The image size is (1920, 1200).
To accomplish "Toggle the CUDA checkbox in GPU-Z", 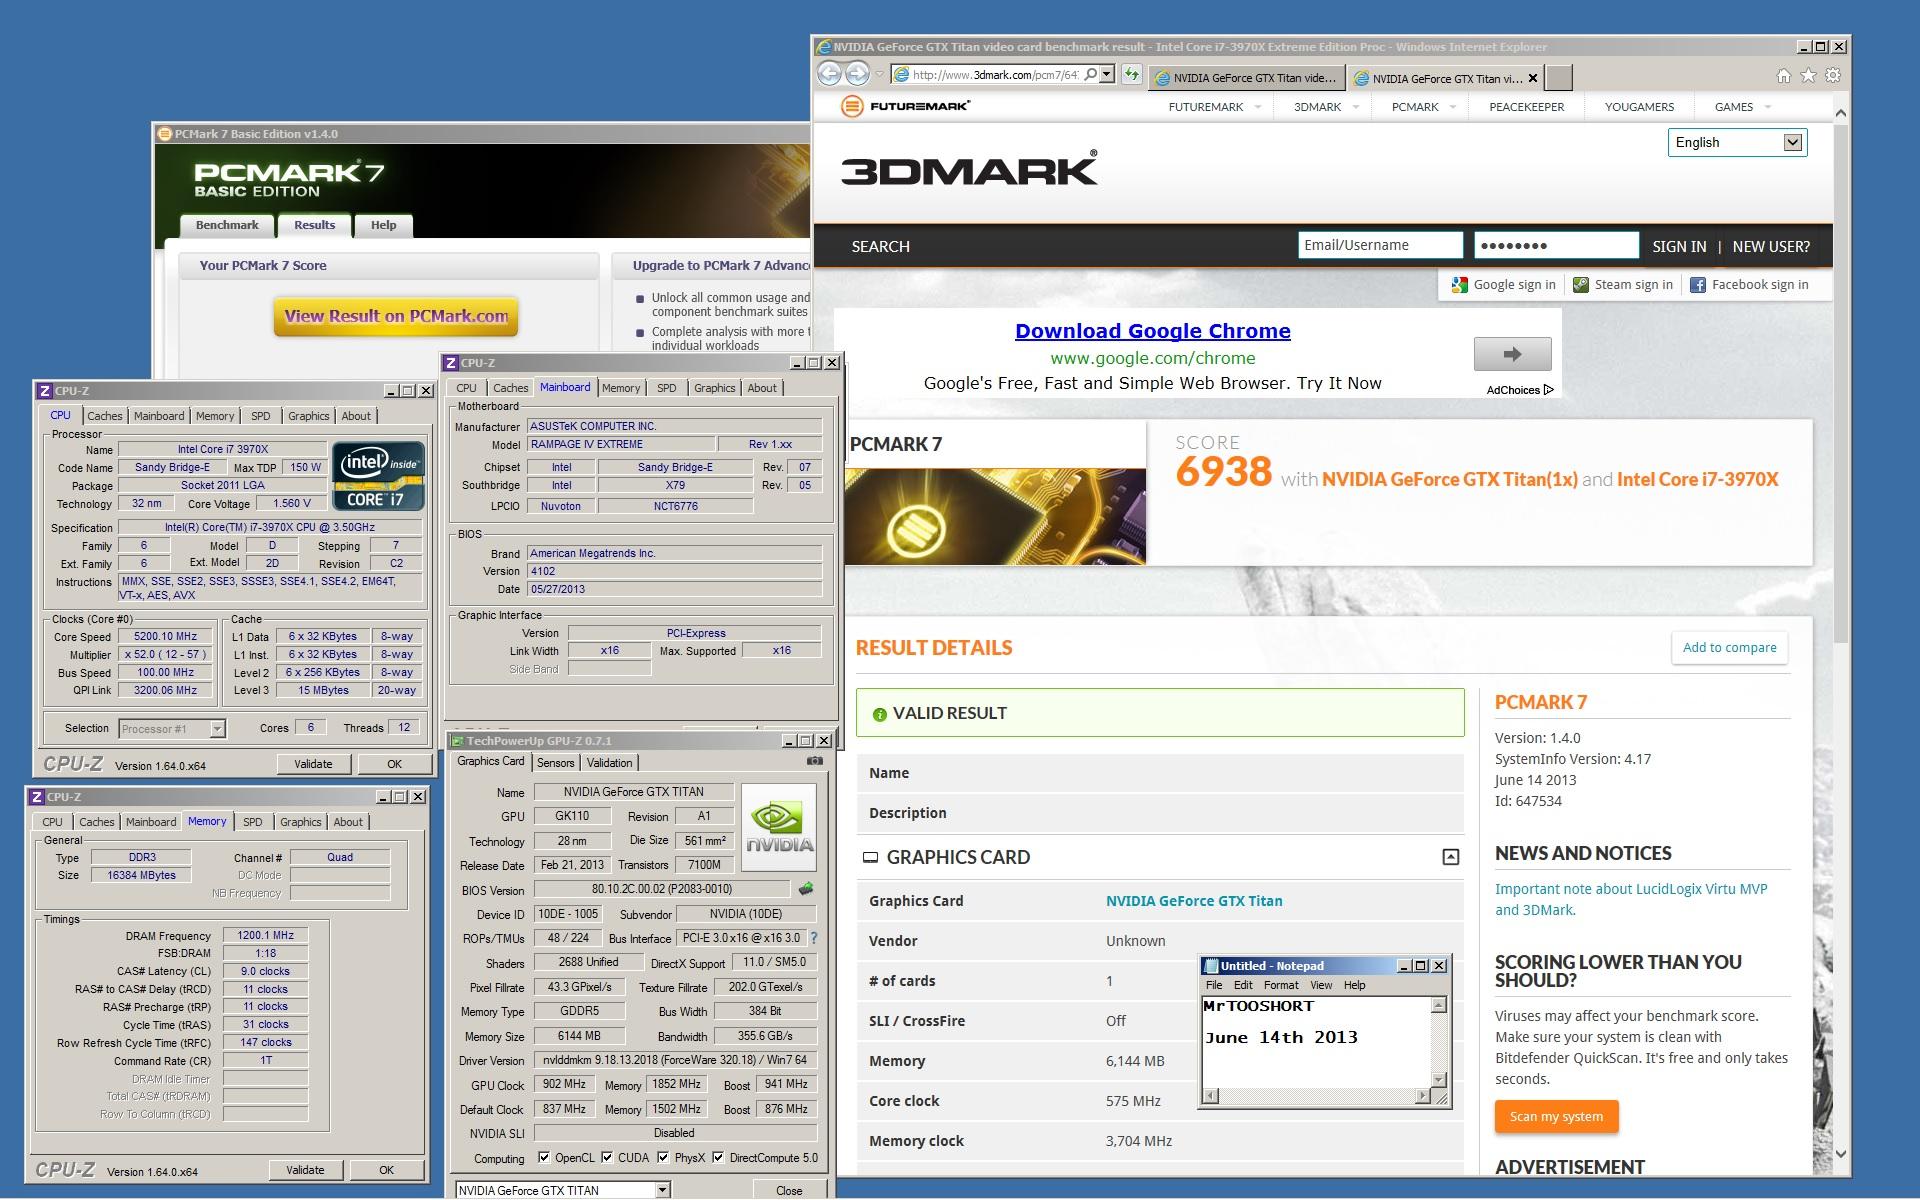I will (x=606, y=1158).
